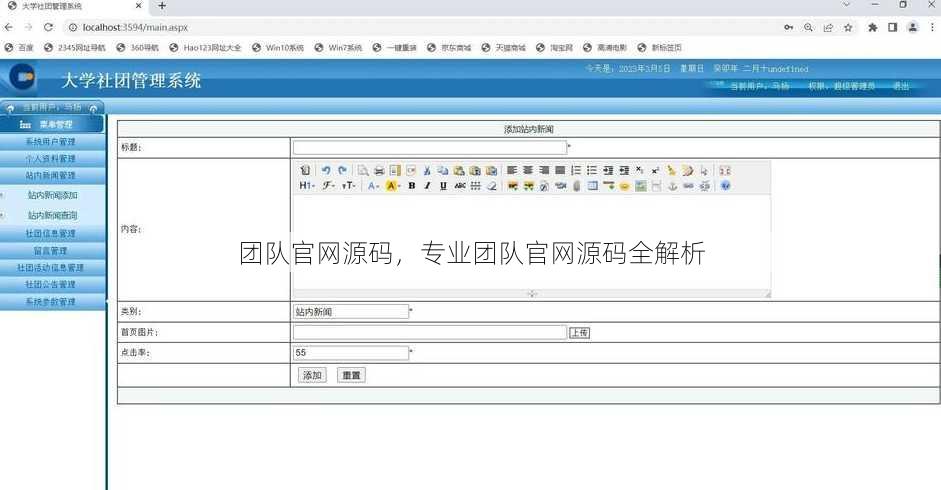Open the 淘宝网 bookmark
941x490 pixels.
point(555,47)
